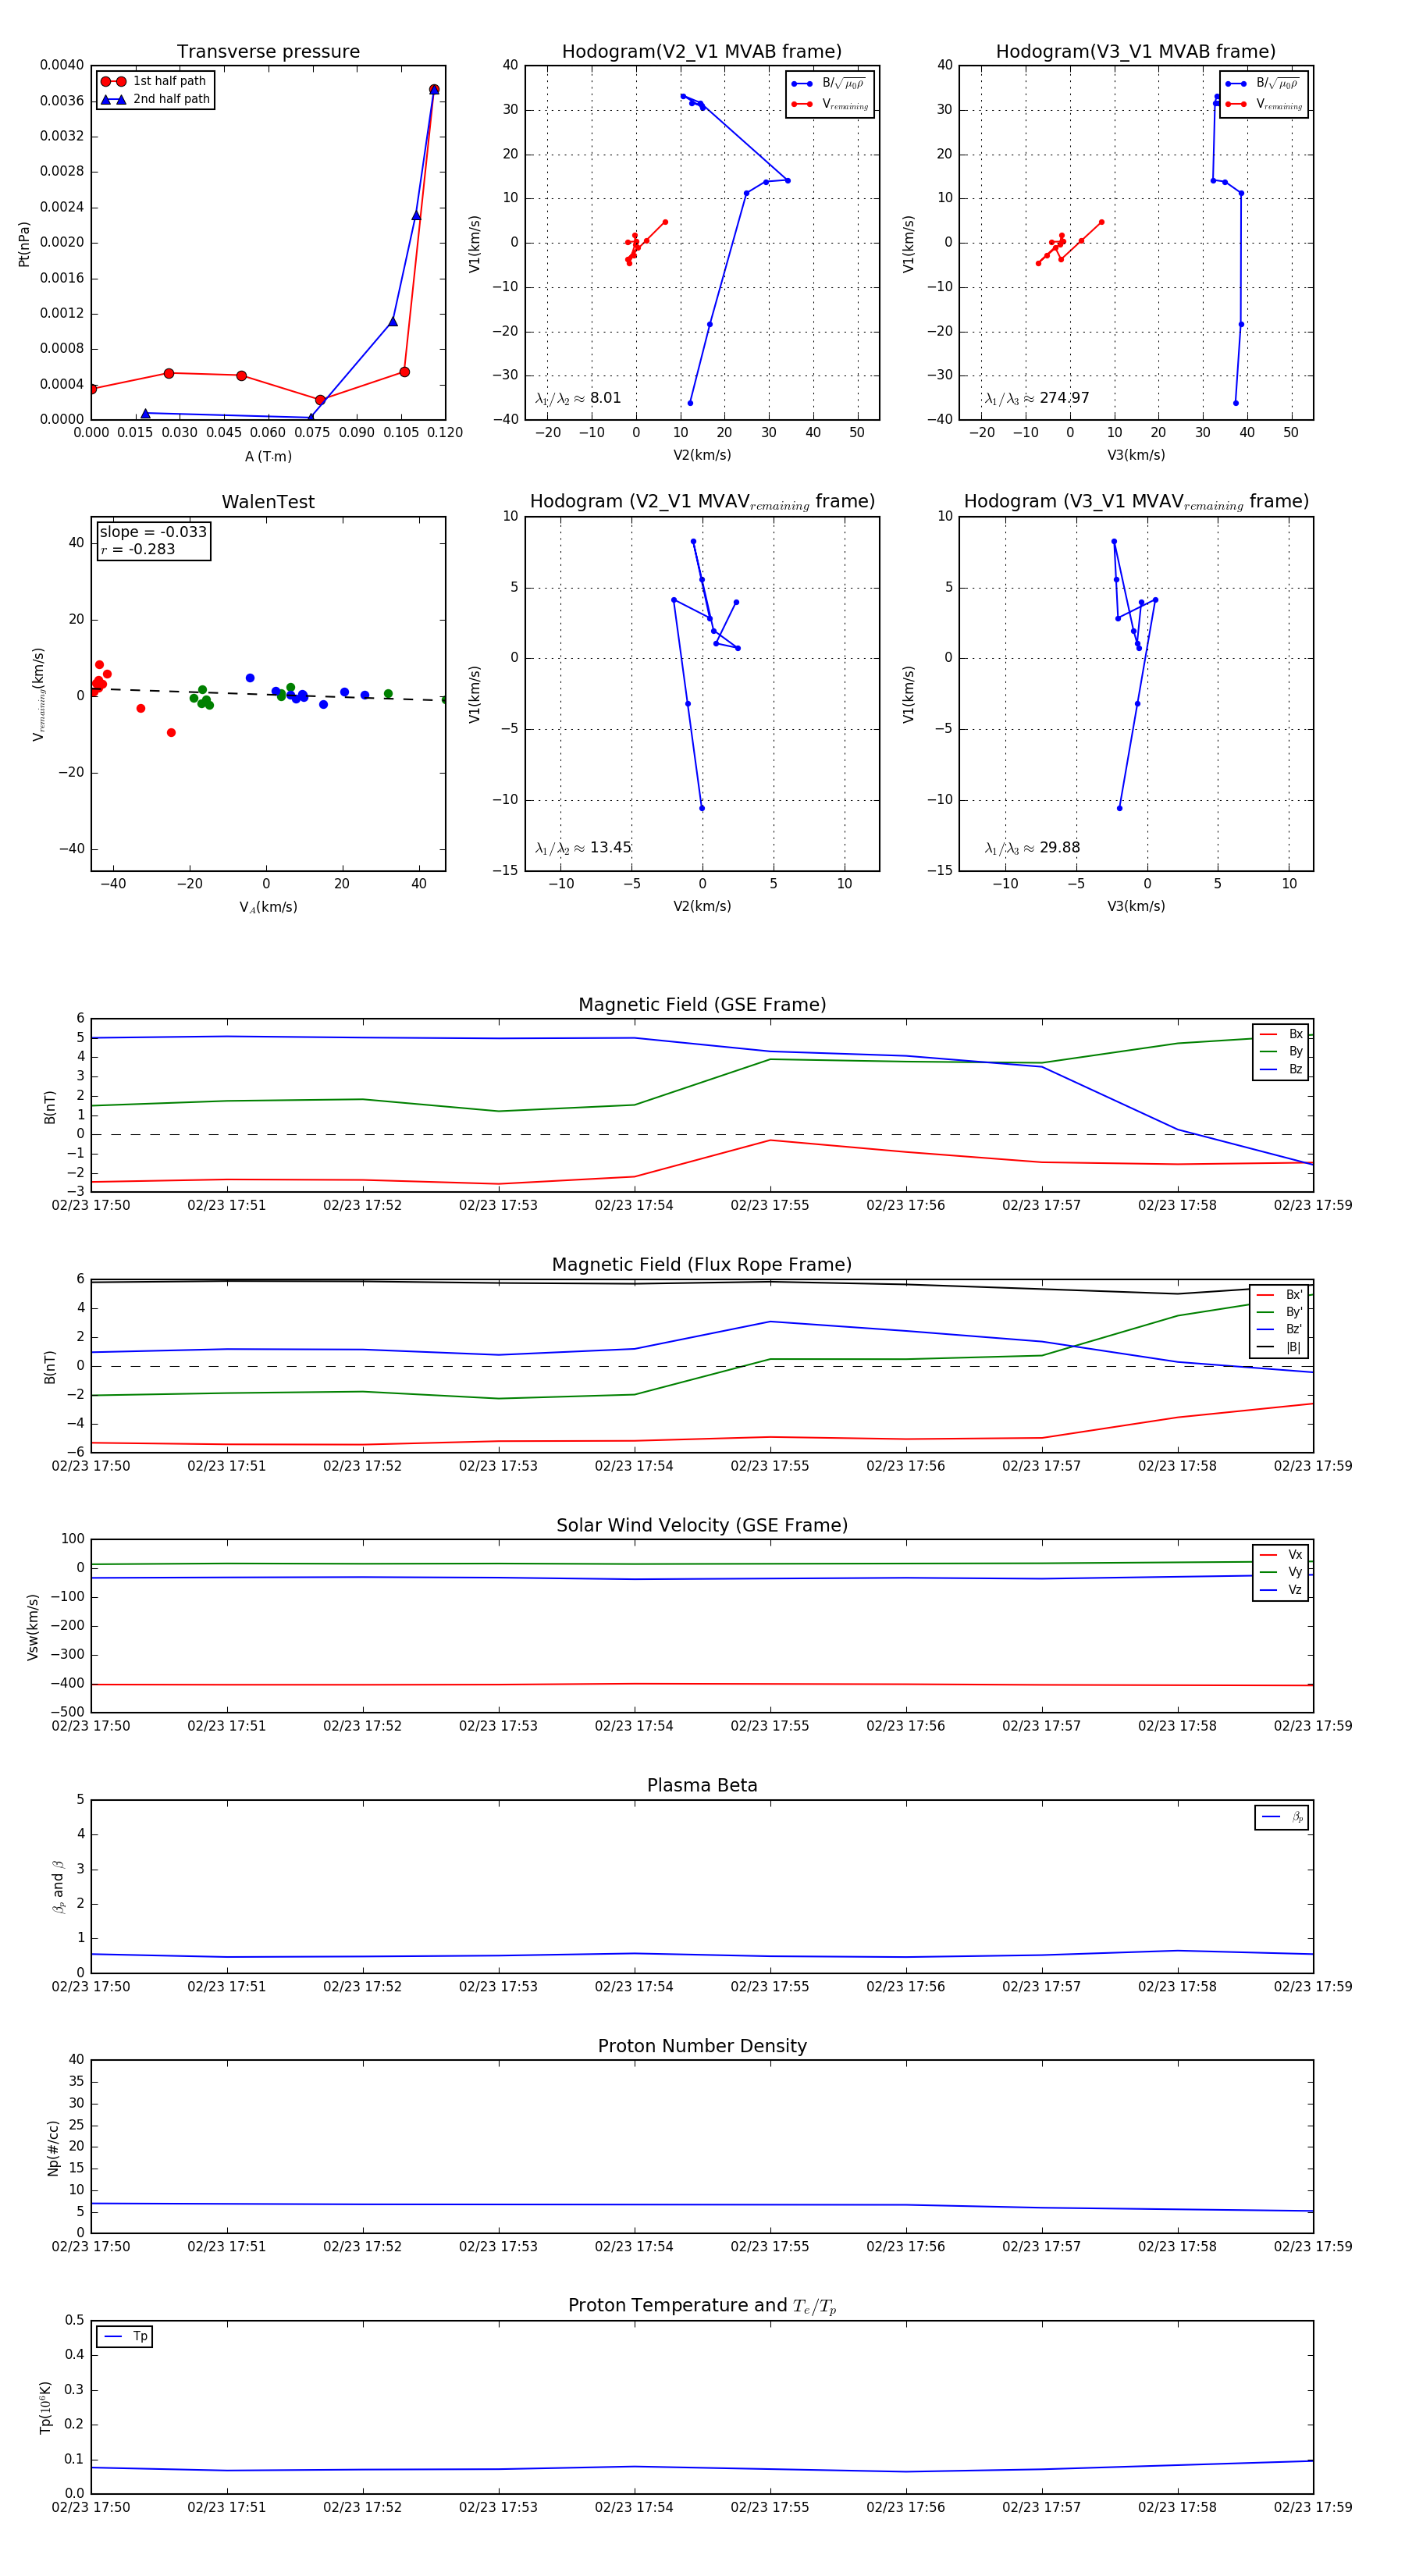Click the "Solar Wind Velocity (GSE Frame)" title
Viewport: 1405px width, 2576px height.
(702, 1526)
